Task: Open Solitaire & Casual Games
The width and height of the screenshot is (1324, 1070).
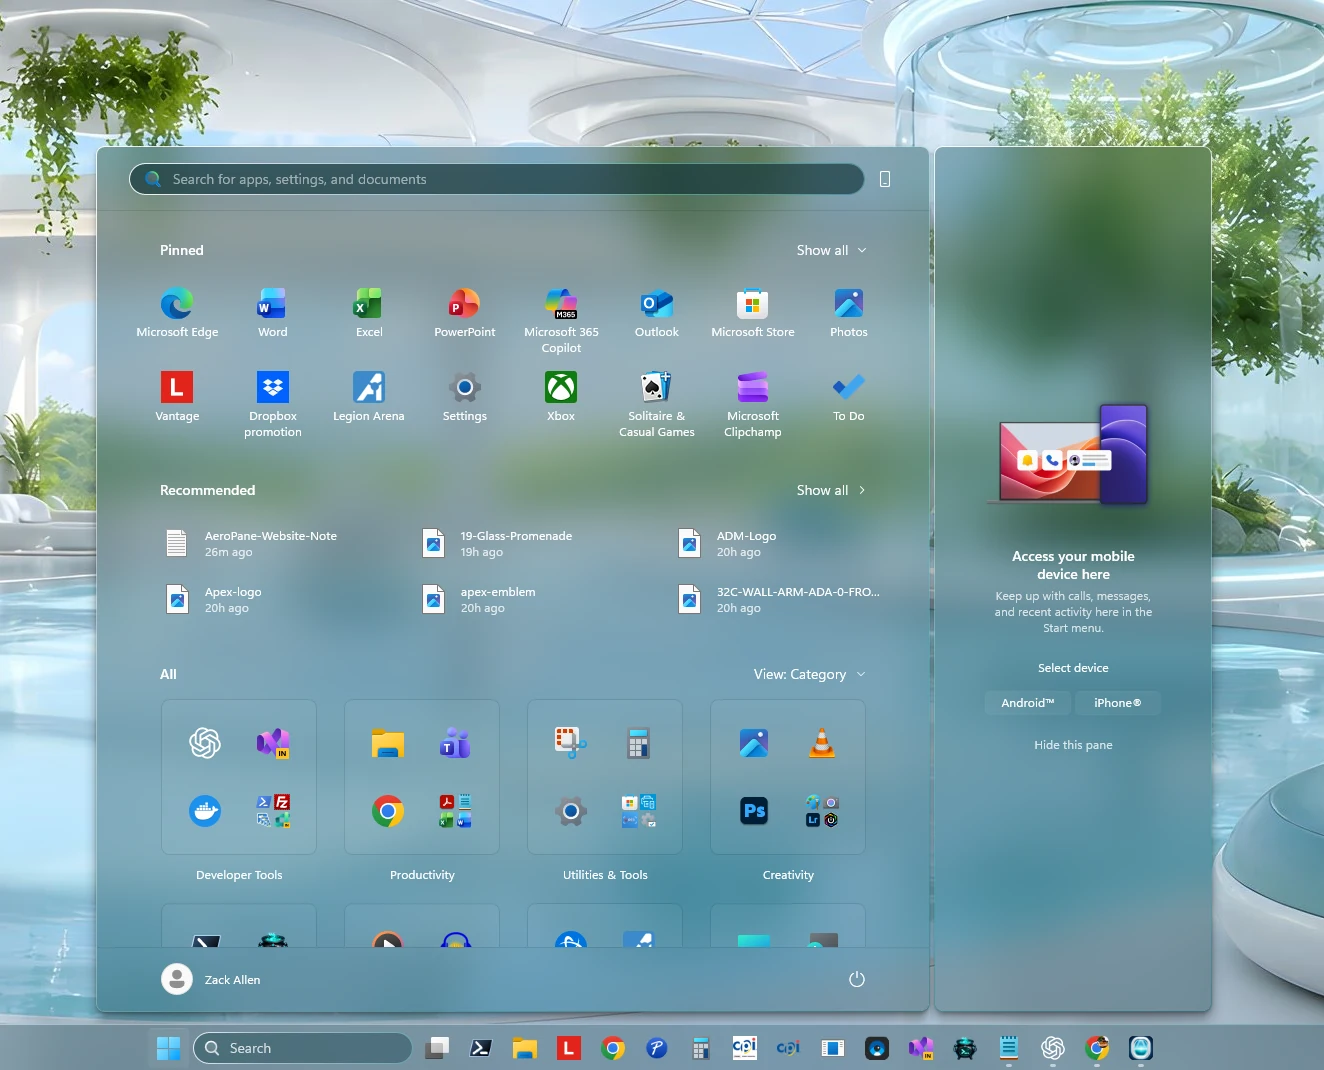Action: [656, 404]
